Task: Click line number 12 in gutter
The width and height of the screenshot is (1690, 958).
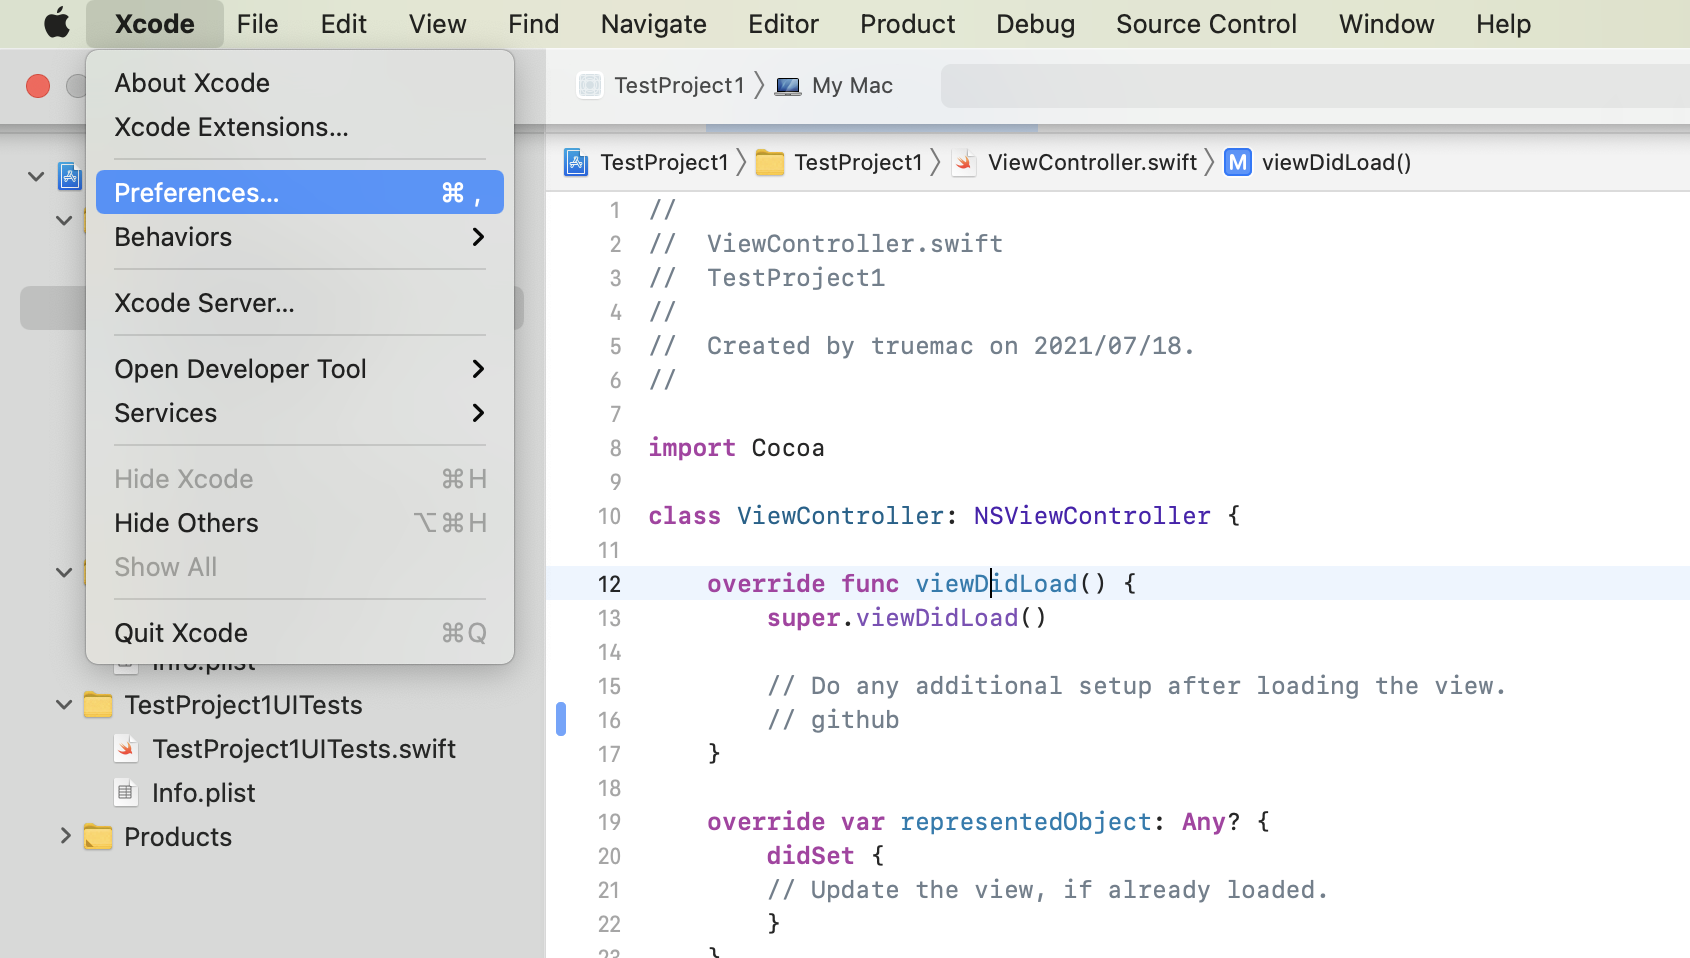Action: 610,584
